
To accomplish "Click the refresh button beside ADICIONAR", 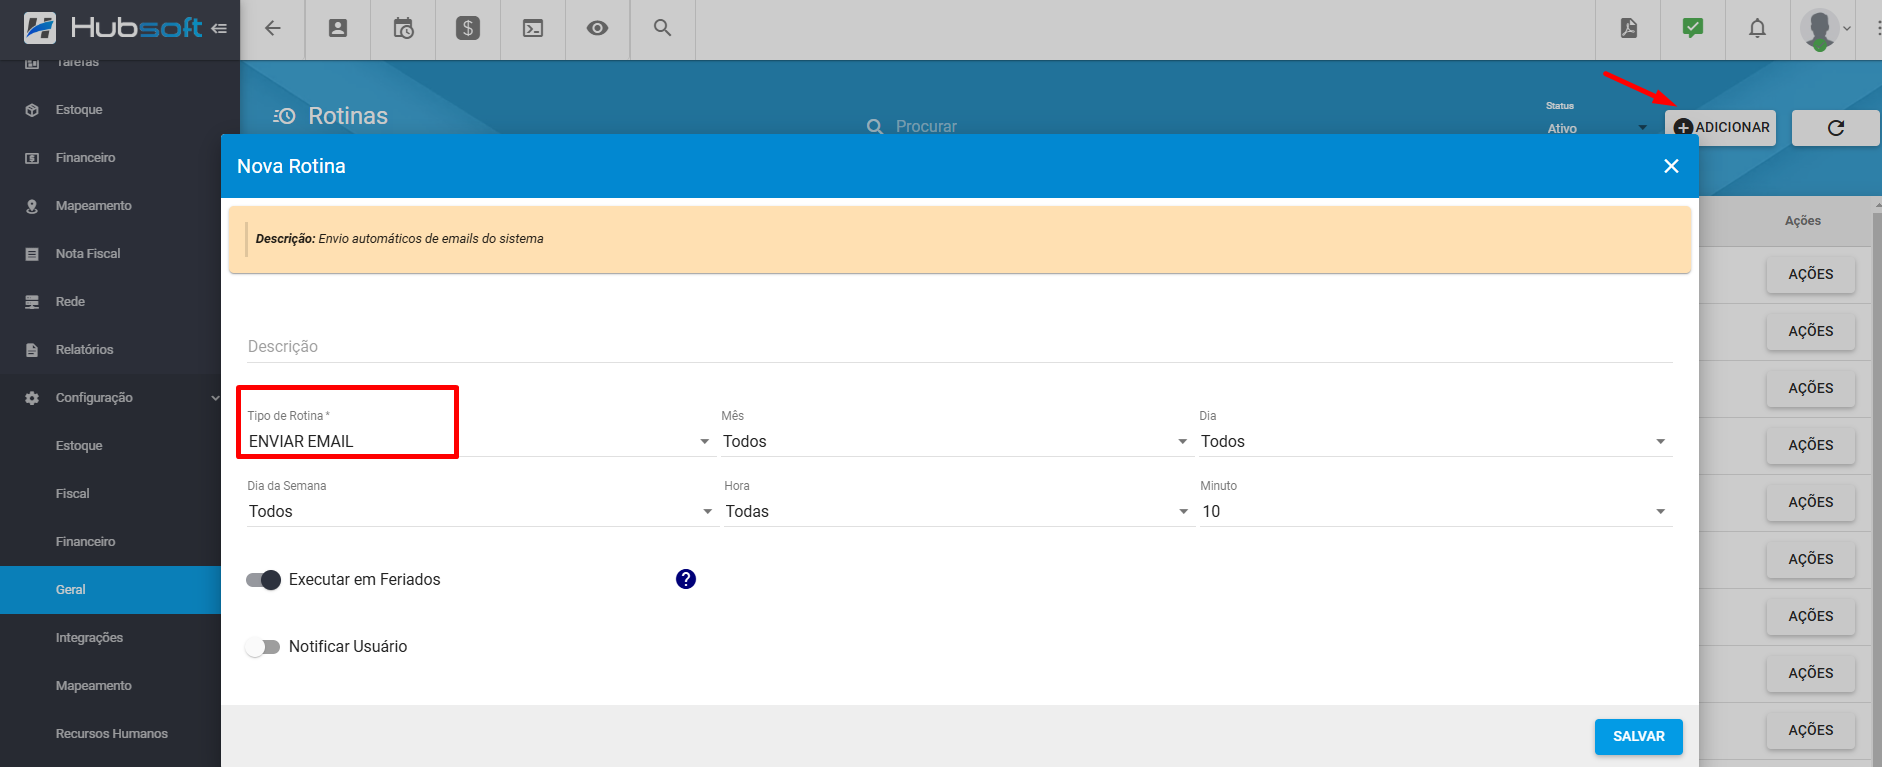I will [x=1836, y=128].
